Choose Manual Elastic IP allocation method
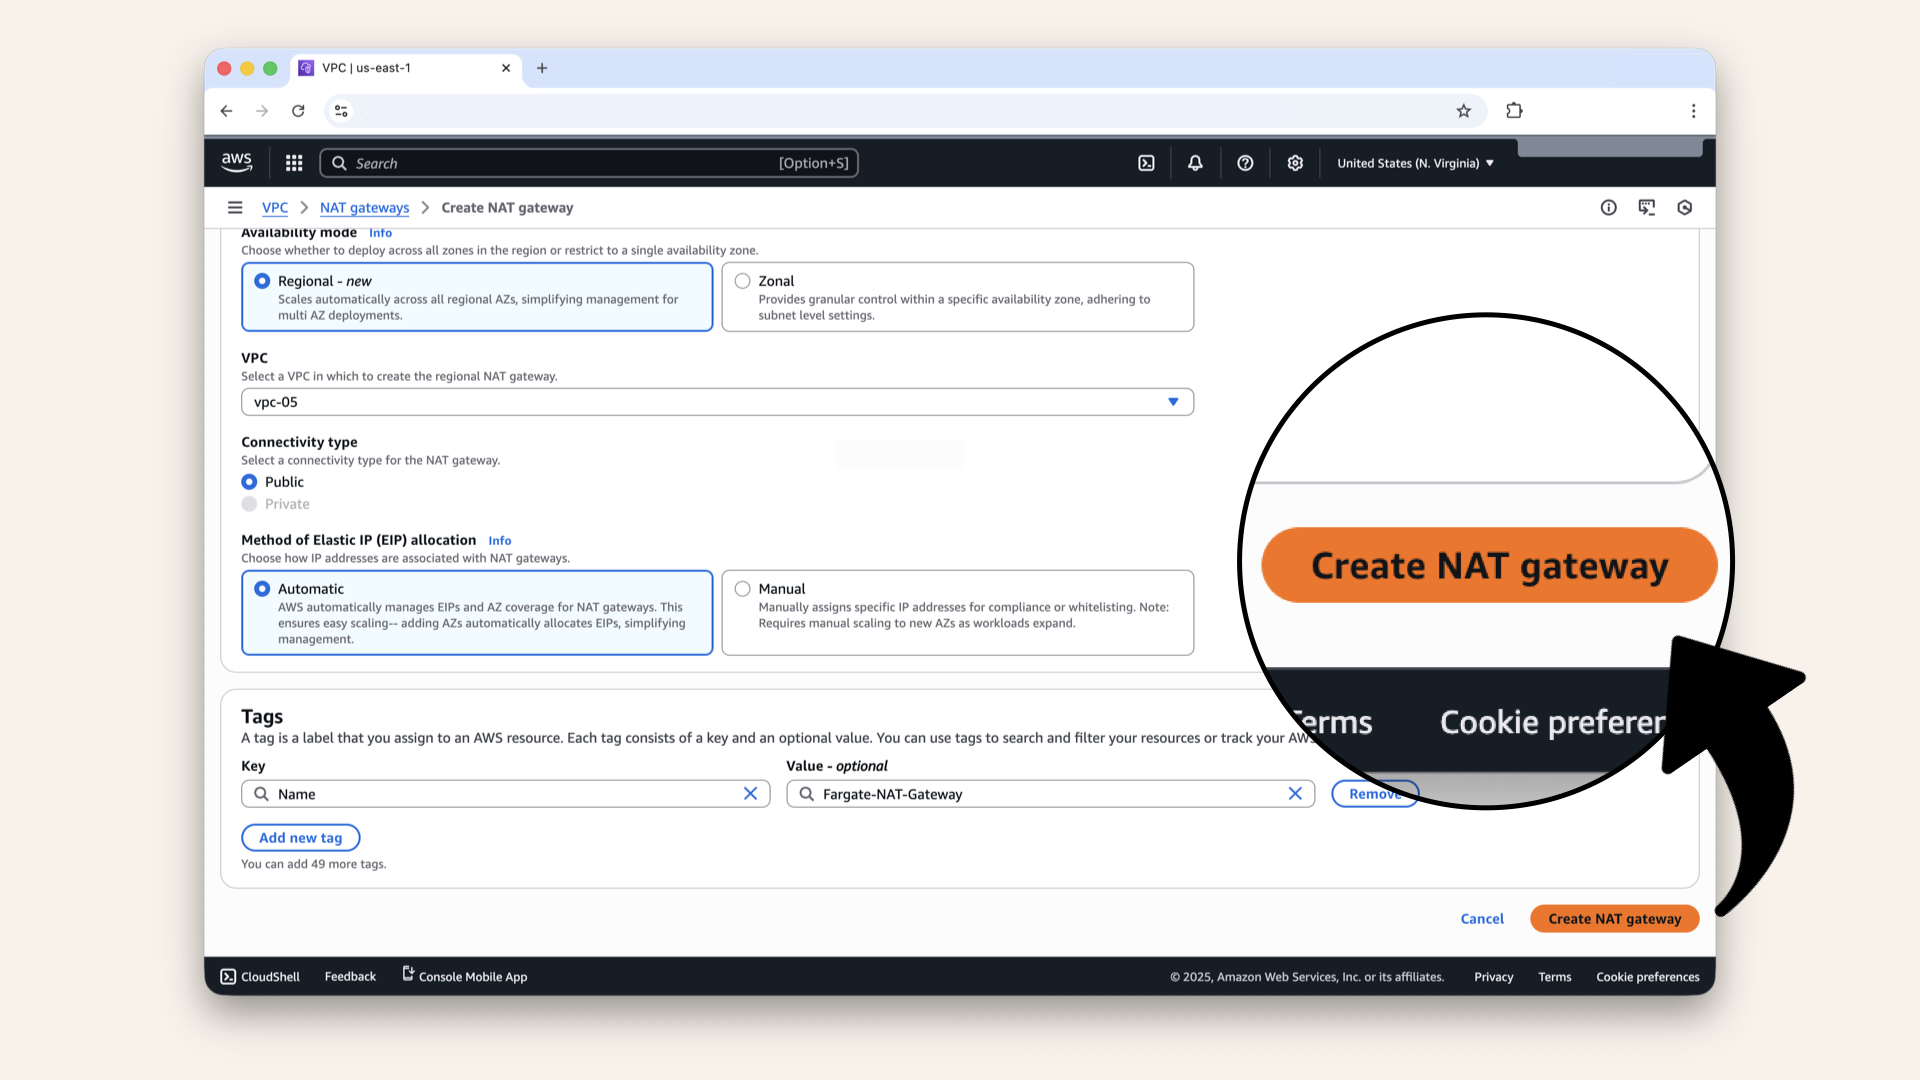The image size is (1920, 1080). coord(743,588)
